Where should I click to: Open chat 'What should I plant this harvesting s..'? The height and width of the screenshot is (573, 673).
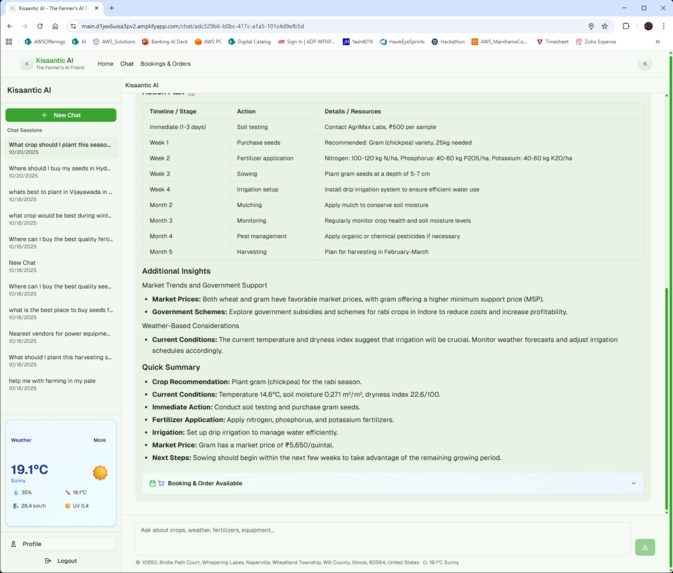tap(61, 361)
